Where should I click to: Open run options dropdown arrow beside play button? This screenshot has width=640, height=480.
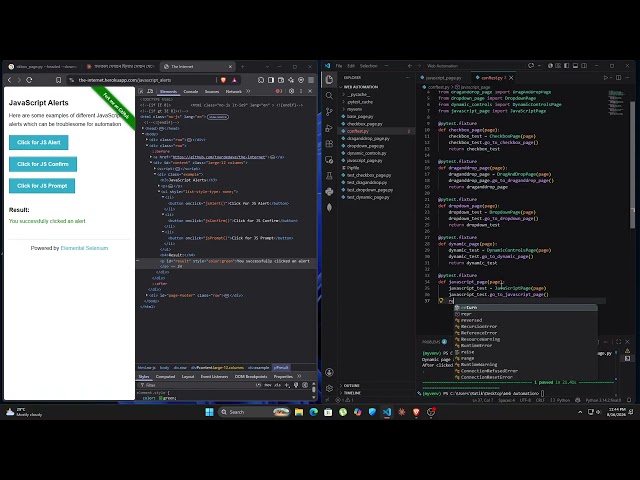tap(611, 78)
